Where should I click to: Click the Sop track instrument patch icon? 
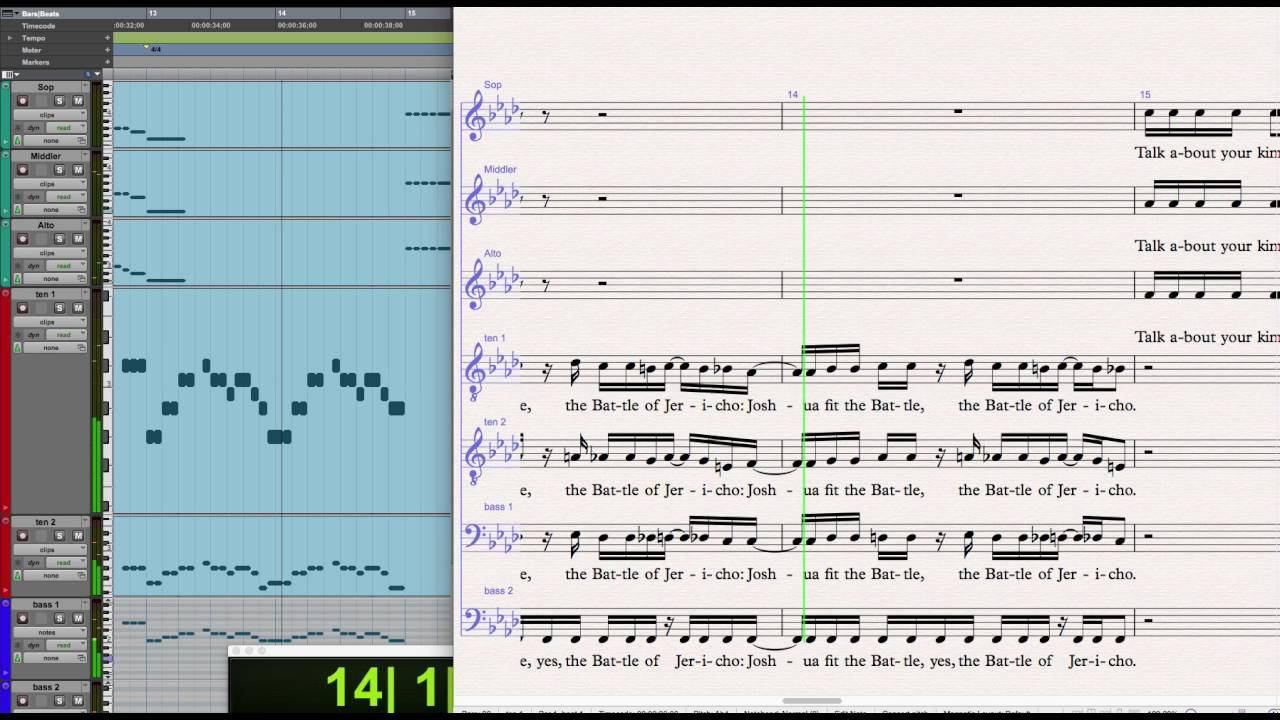pyautogui.click(x=18, y=141)
